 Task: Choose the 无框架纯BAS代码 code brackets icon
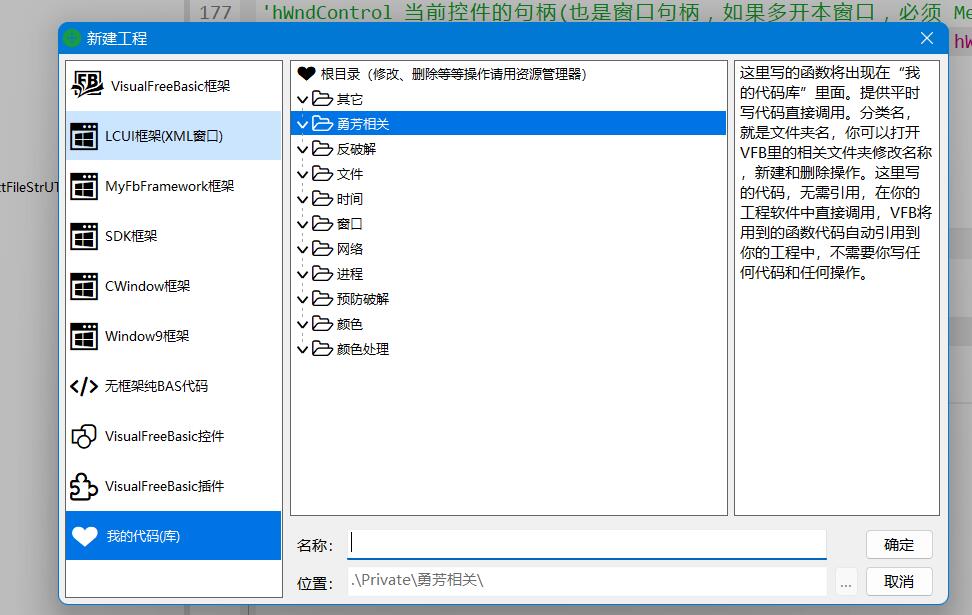84,386
